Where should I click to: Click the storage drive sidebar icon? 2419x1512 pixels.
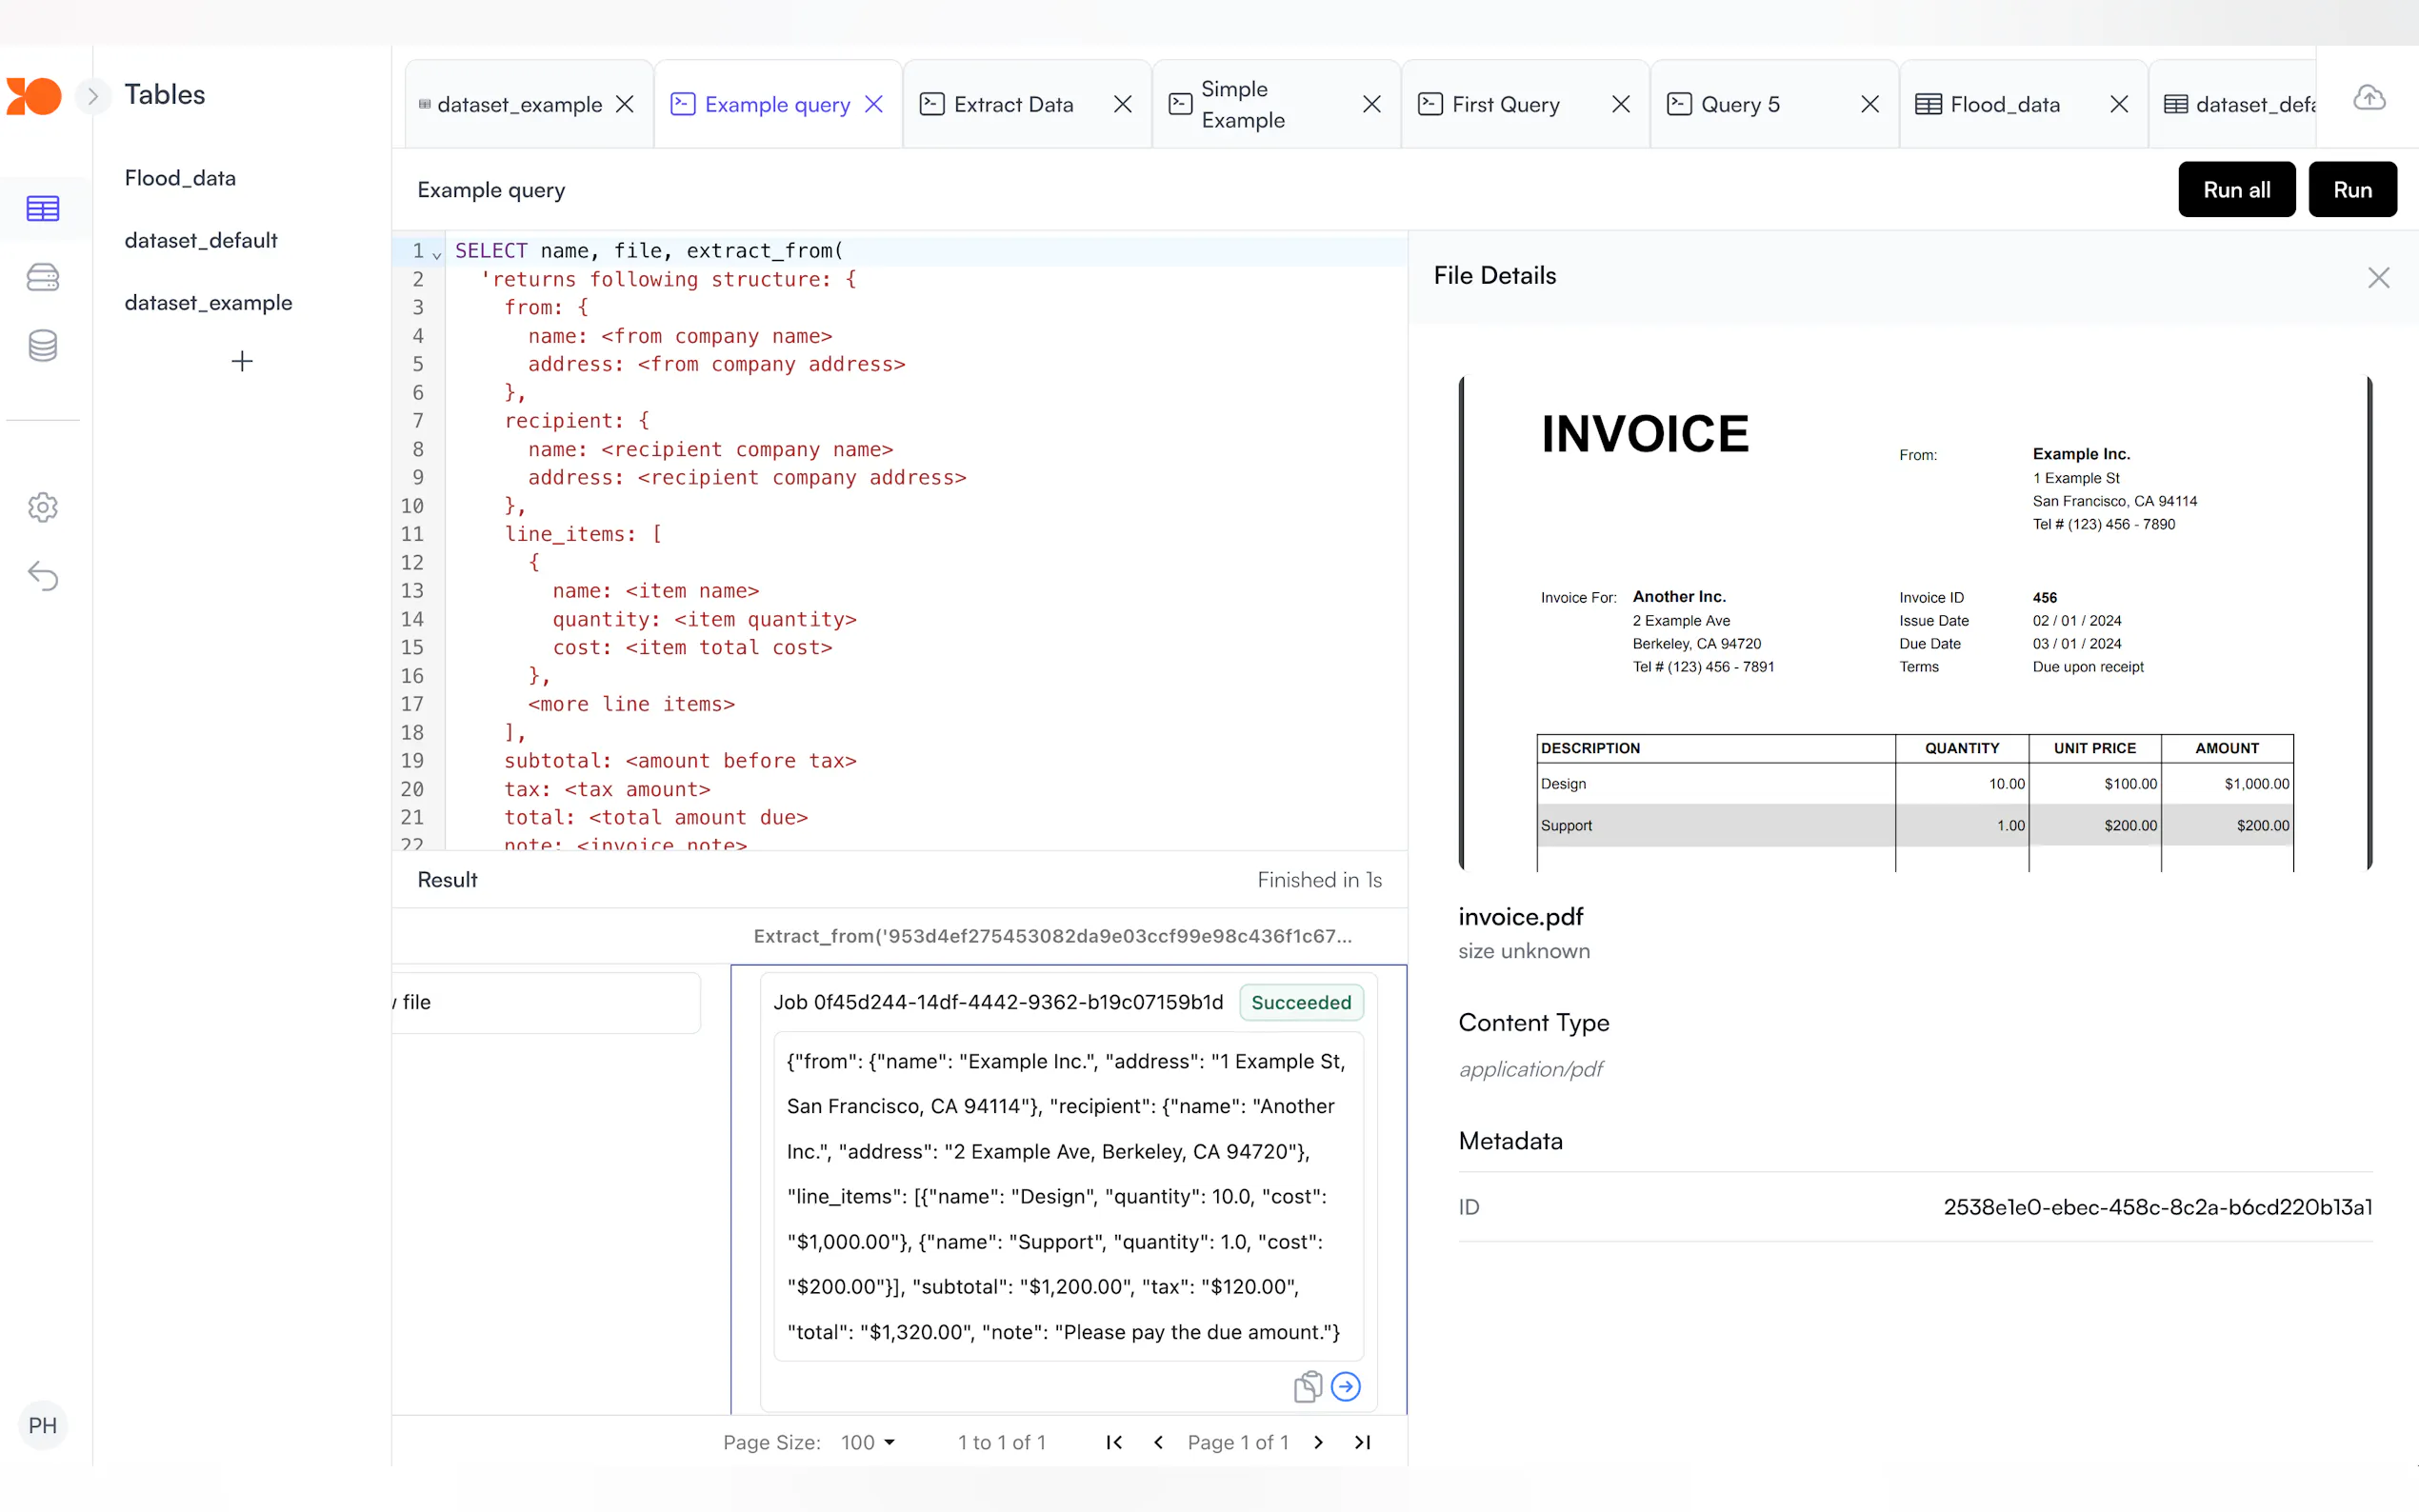(x=42, y=277)
